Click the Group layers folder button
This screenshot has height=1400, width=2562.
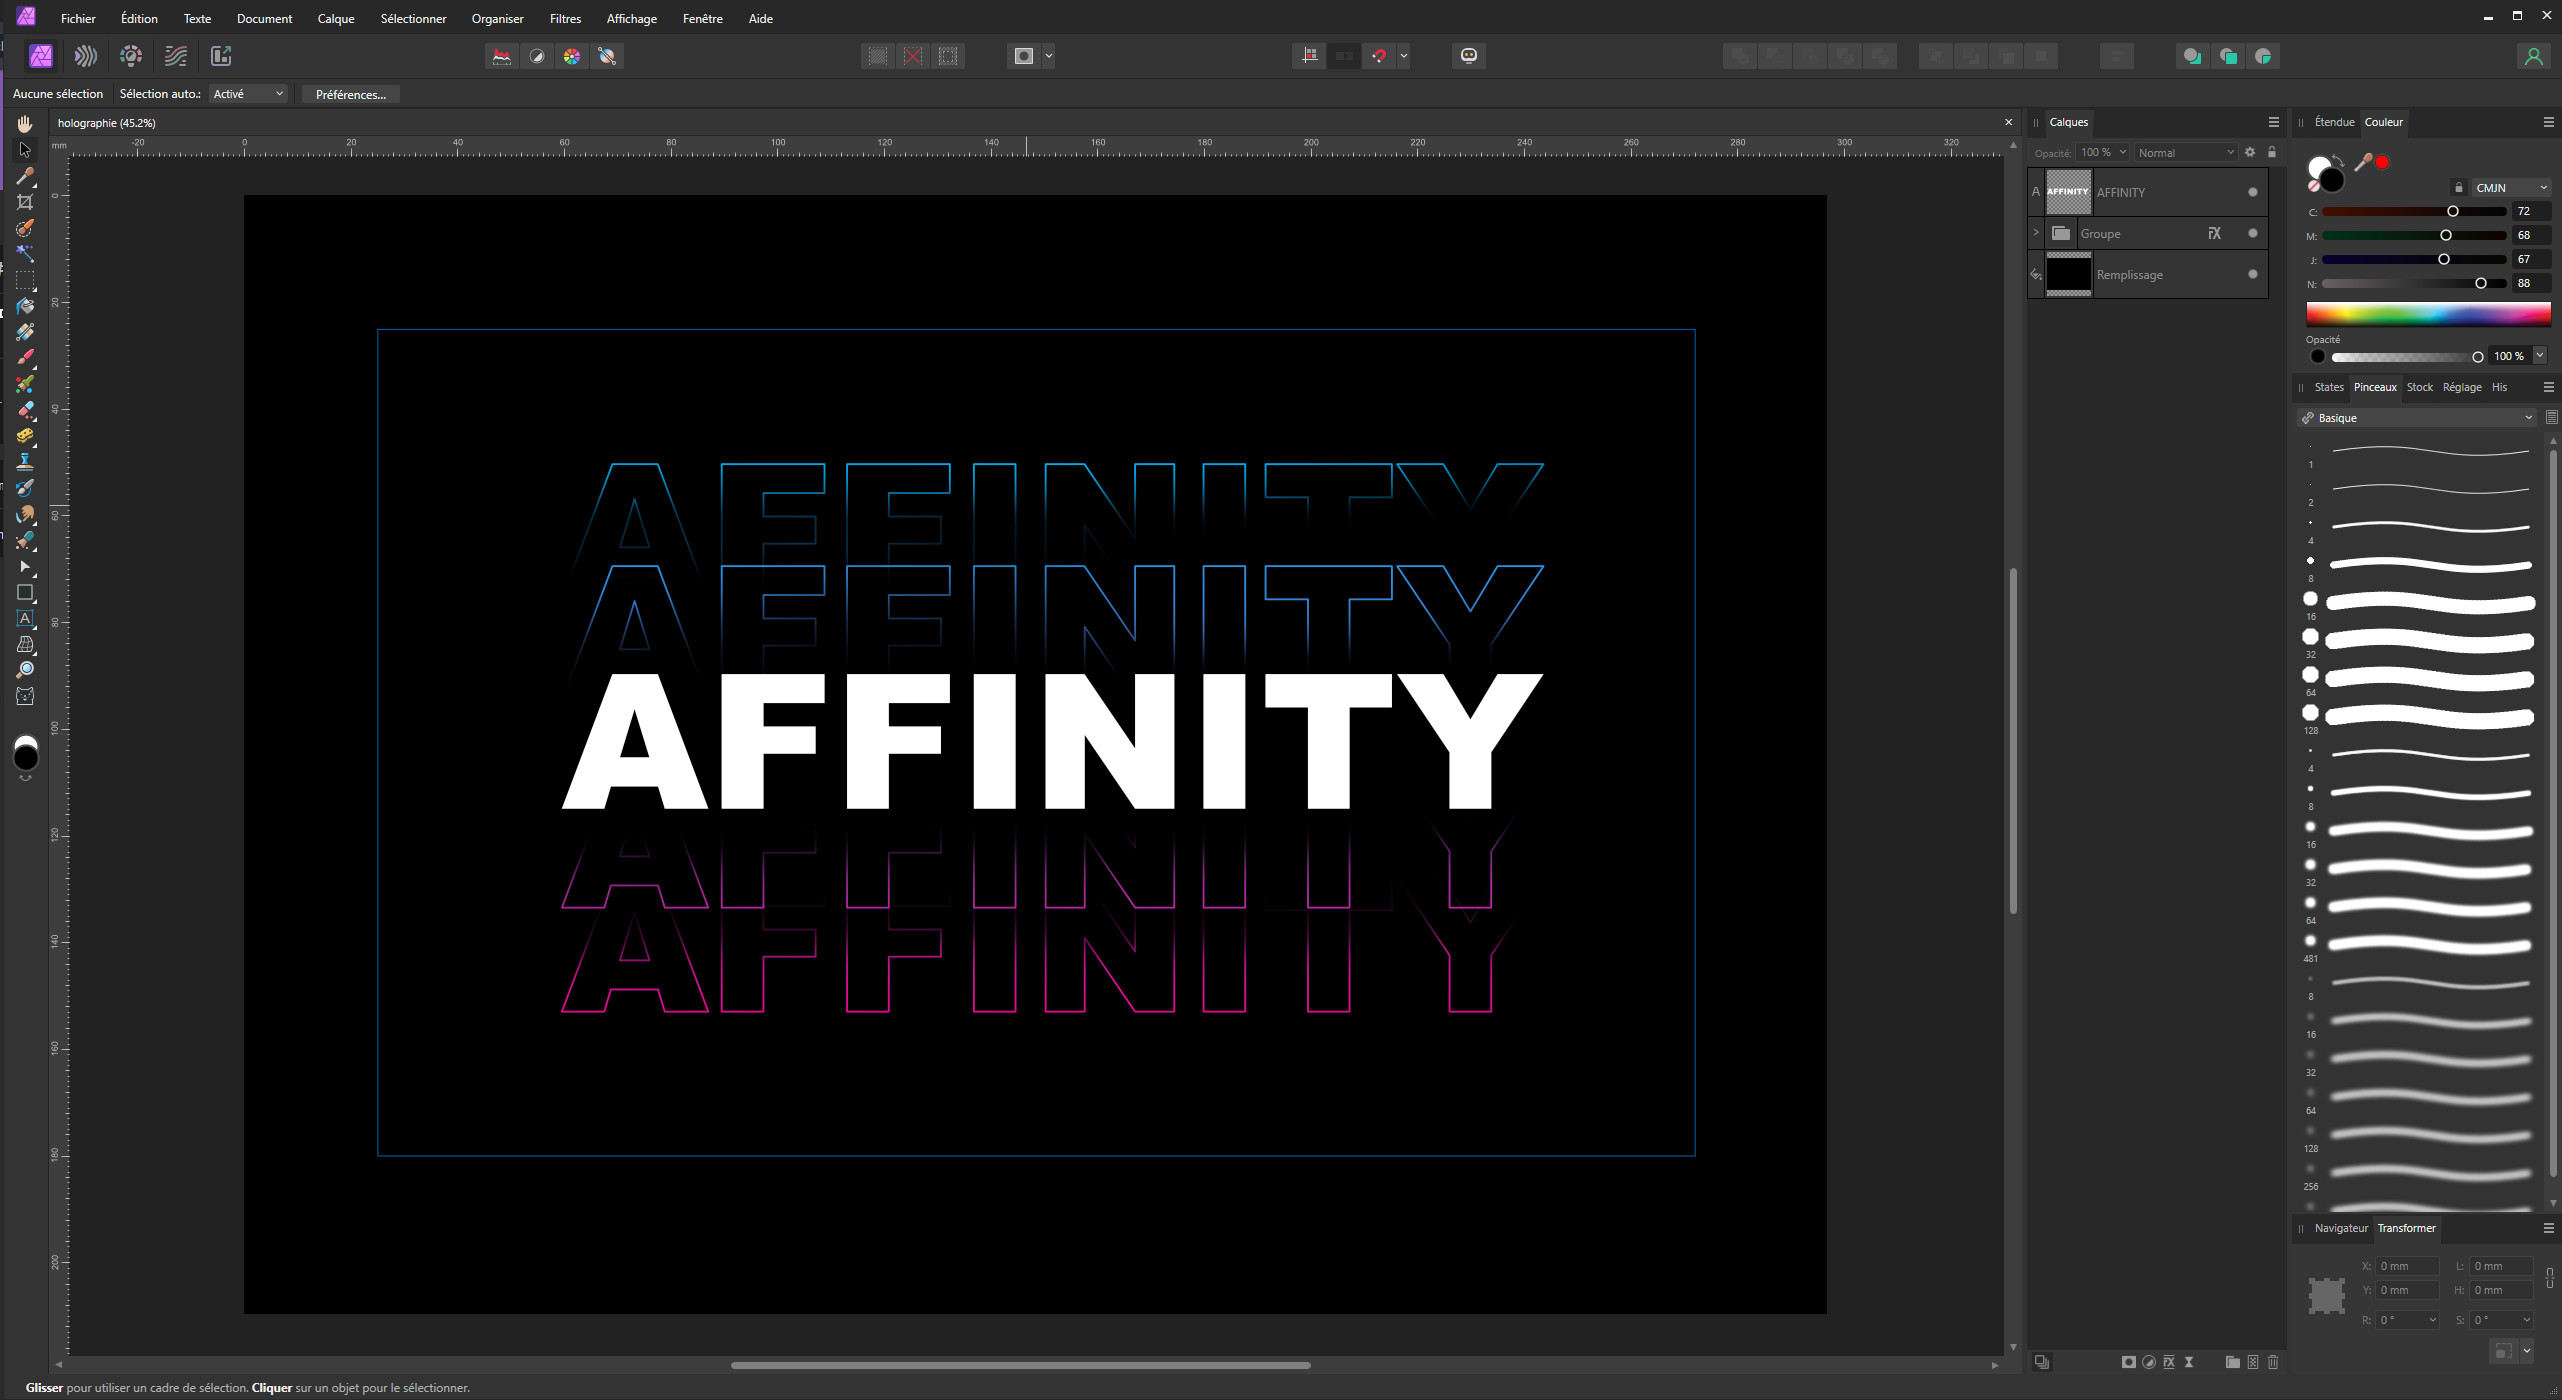(x=2233, y=1362)
